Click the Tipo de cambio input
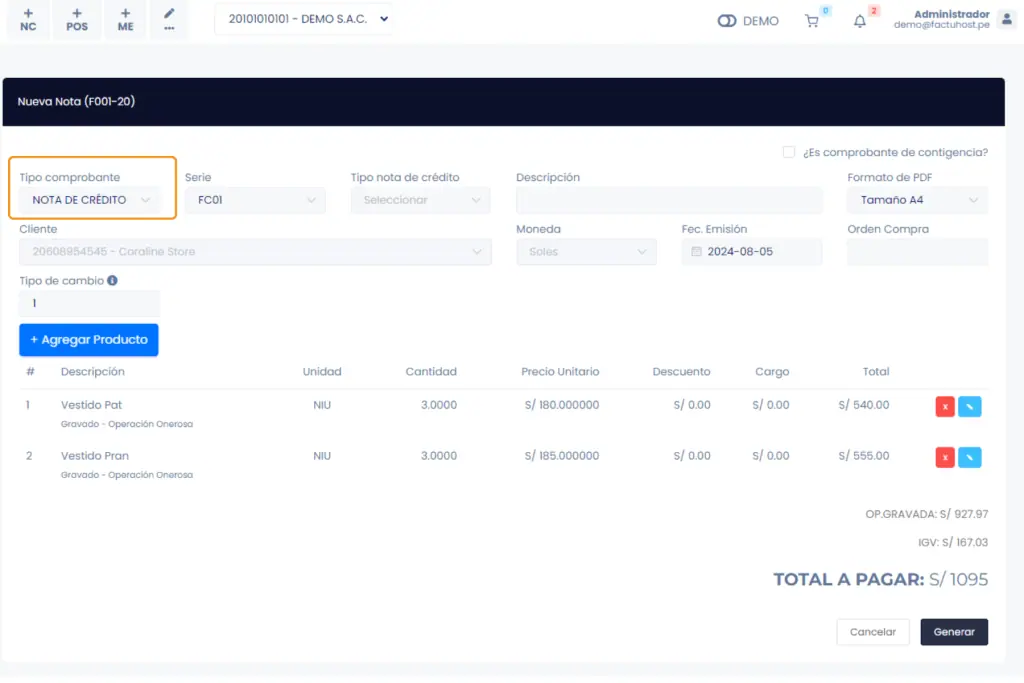Viewport: 1024px width, 683px height. [x=89, y=303]
